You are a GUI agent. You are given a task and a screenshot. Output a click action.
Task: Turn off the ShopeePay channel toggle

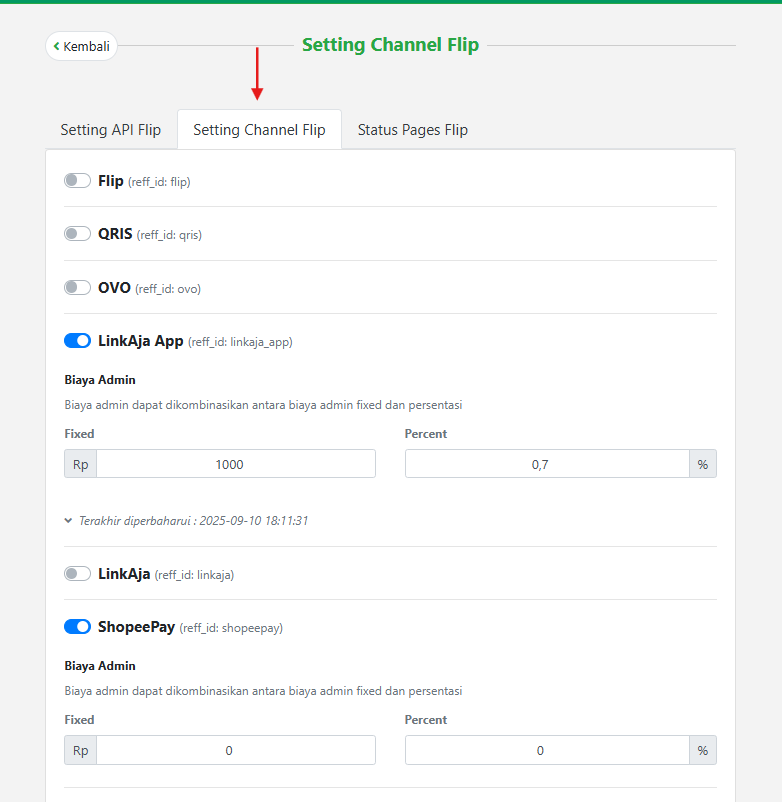pos(77,627)
